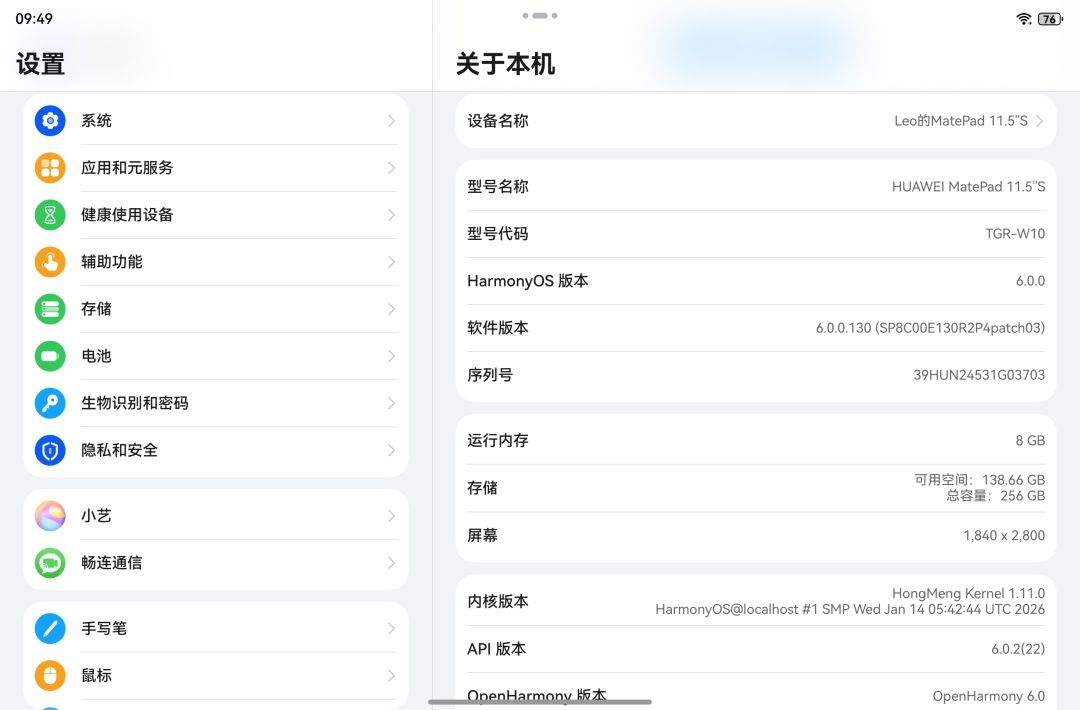Open 畅连通信 row chevron
This screenshot has width=1080, height=710.
(x=391, y=563)
